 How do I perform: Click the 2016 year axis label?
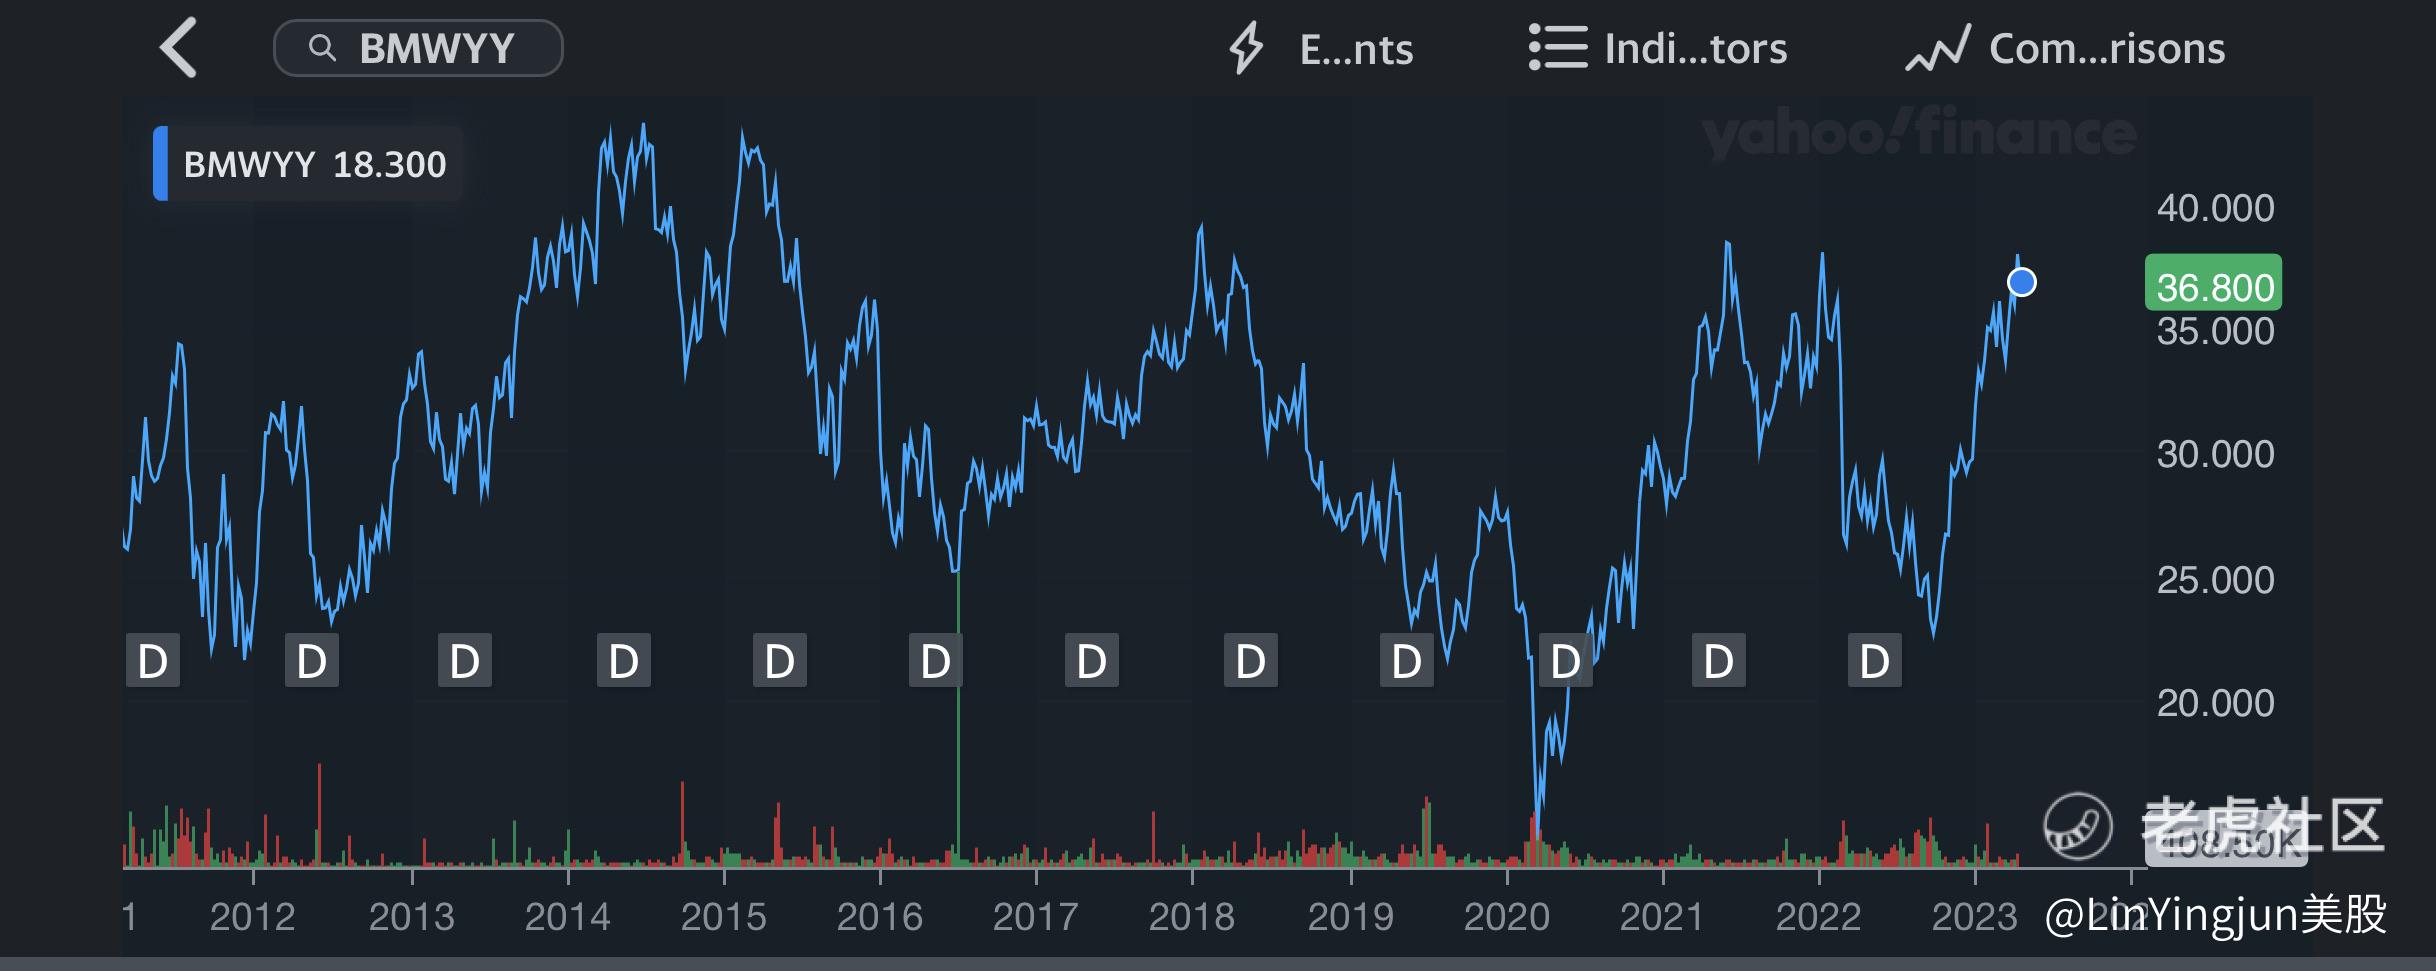tap(879, 916)
